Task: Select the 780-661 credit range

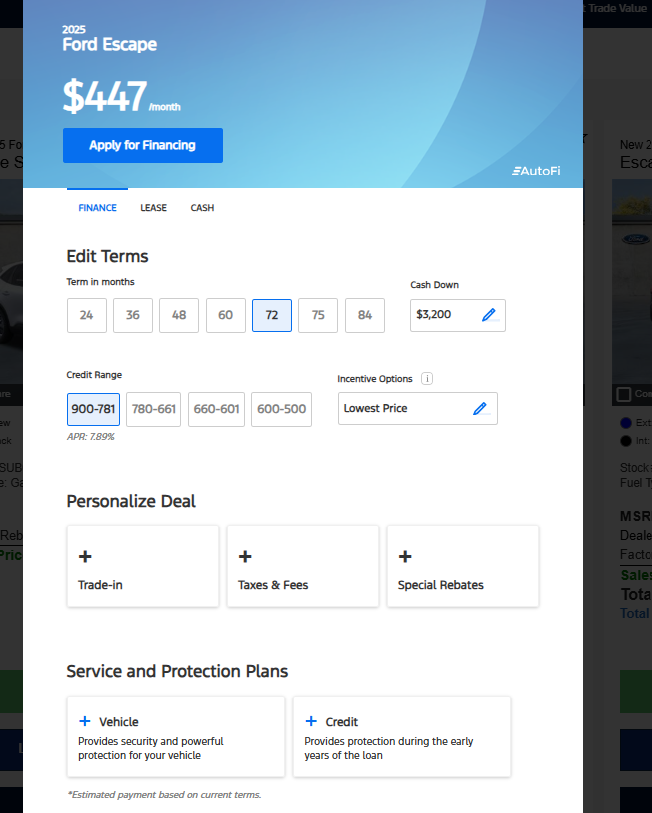Action: (153, 409)
